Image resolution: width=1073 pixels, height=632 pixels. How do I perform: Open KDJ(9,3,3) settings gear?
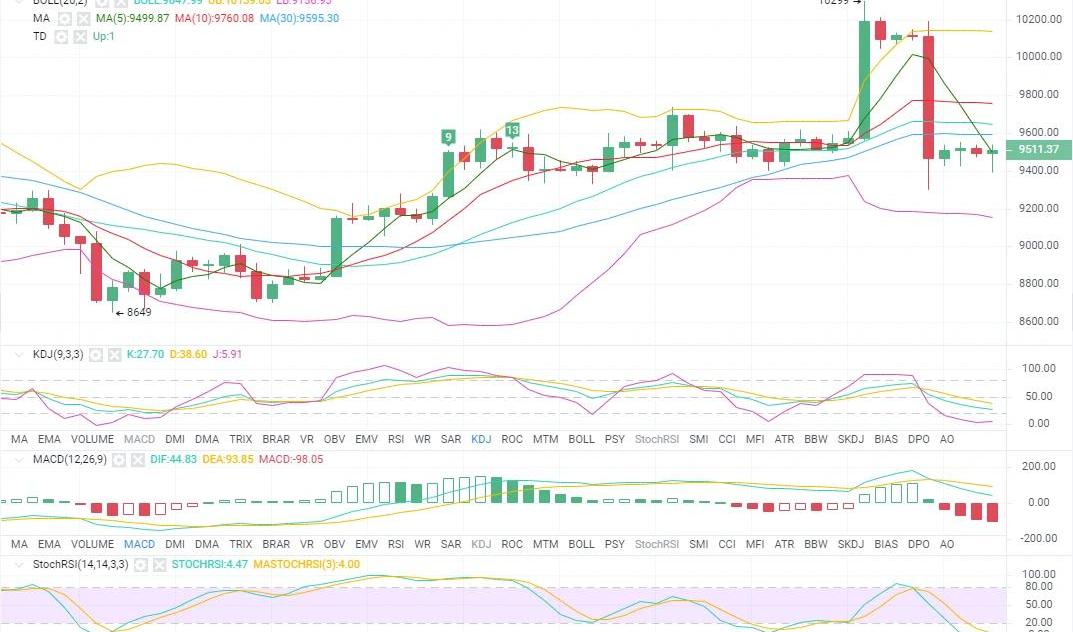(96, 354)
